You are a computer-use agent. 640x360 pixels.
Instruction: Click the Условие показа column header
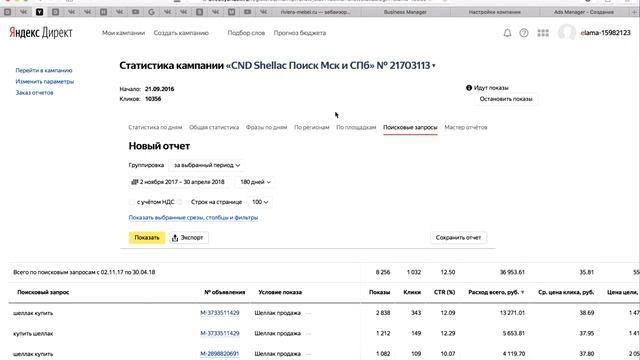[280, 292]
